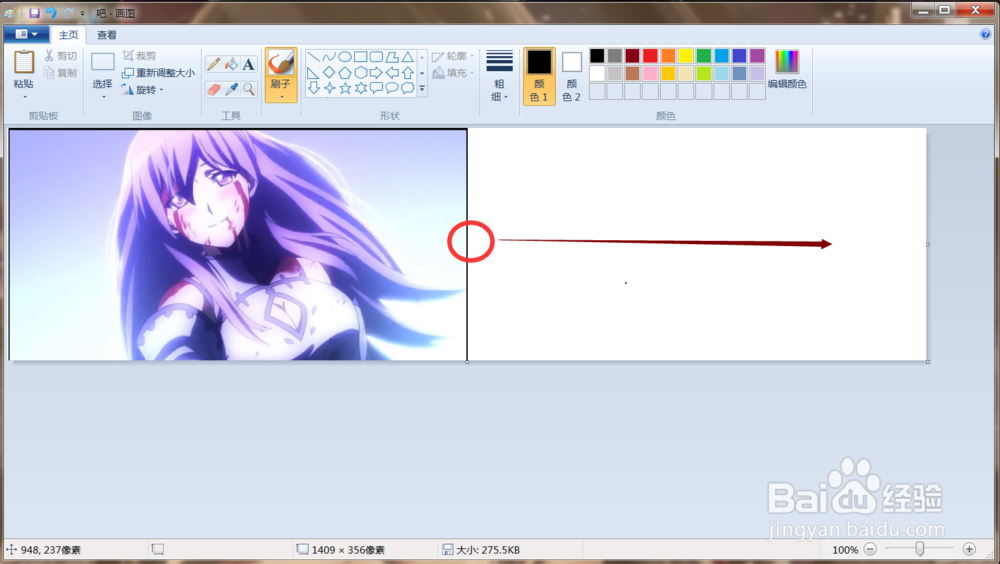
Task: Open the Size (粗细) line thickness dropdown
Action: (499, 75)
